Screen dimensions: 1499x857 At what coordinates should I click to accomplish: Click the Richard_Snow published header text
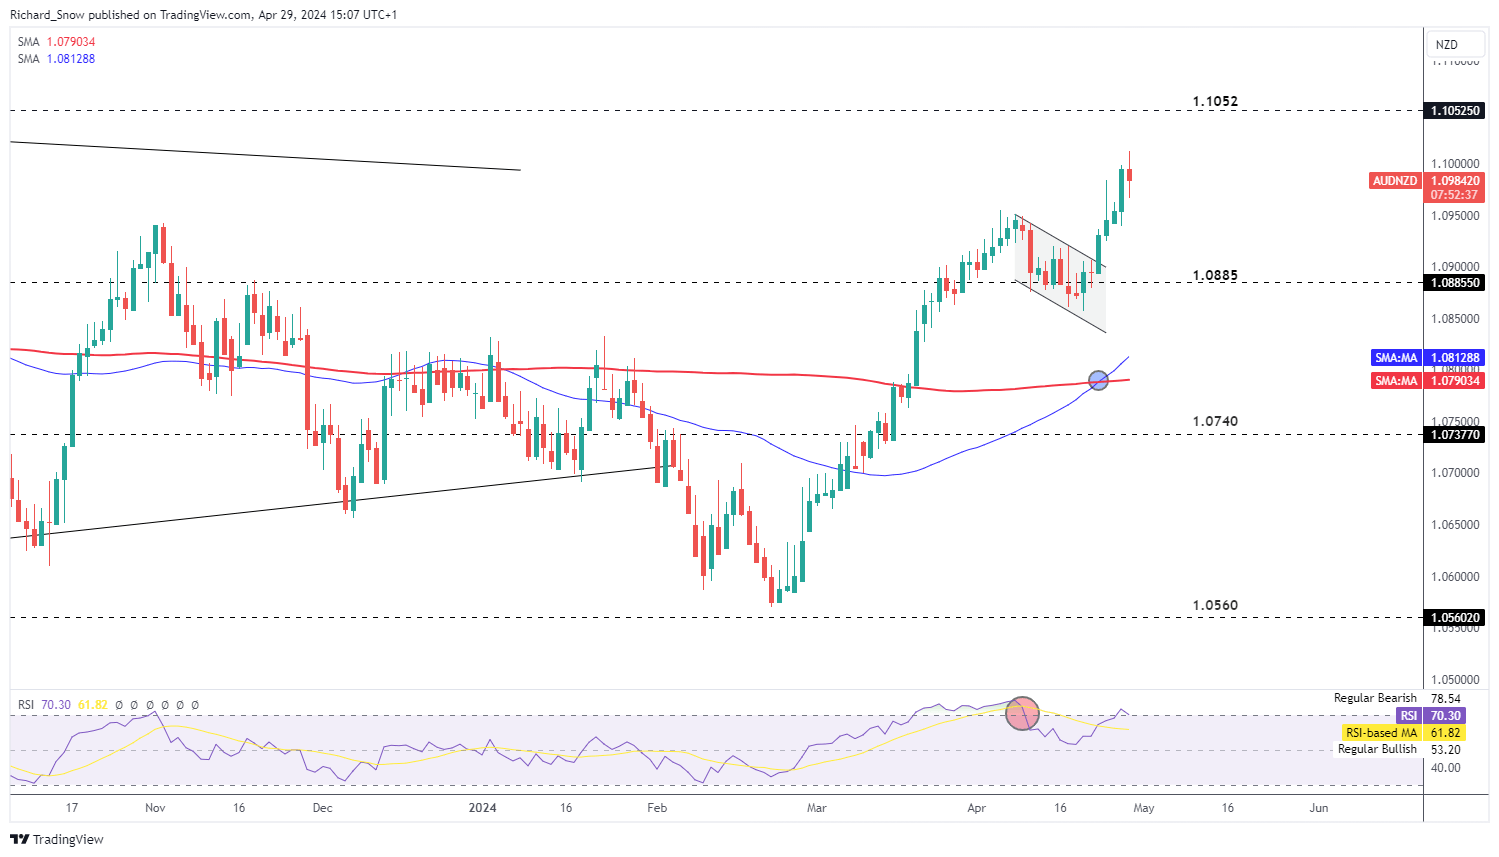[x=203, y=15]
